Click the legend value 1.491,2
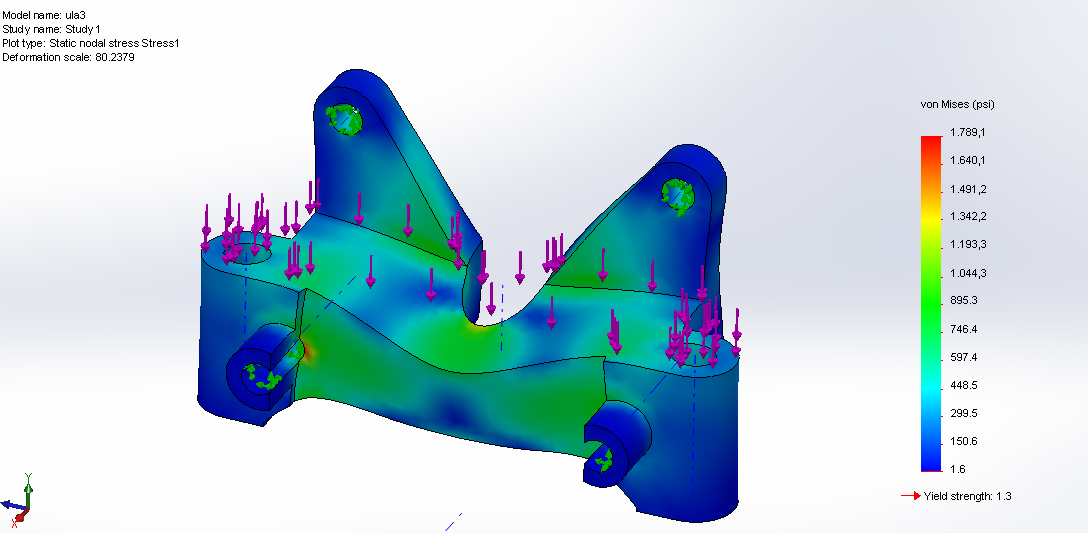Screen dimensions: 1088x533 tap(968, 189)
